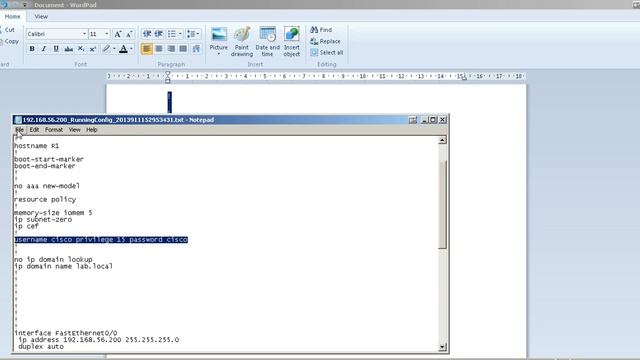Click Find in the Editing group
This screenshot has width=640, height=360.
pos(321,30)
